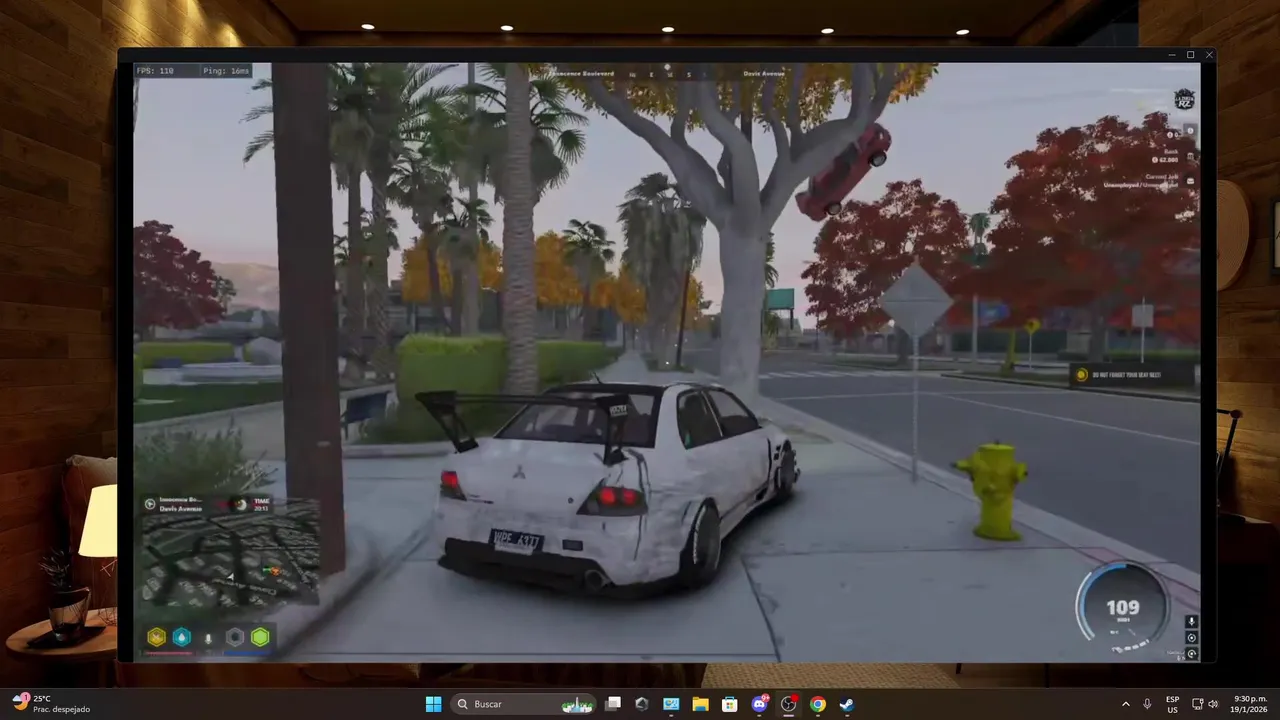Switch to the recording app with the red dot
This screenshot has height=720, width=1280.
788,704
